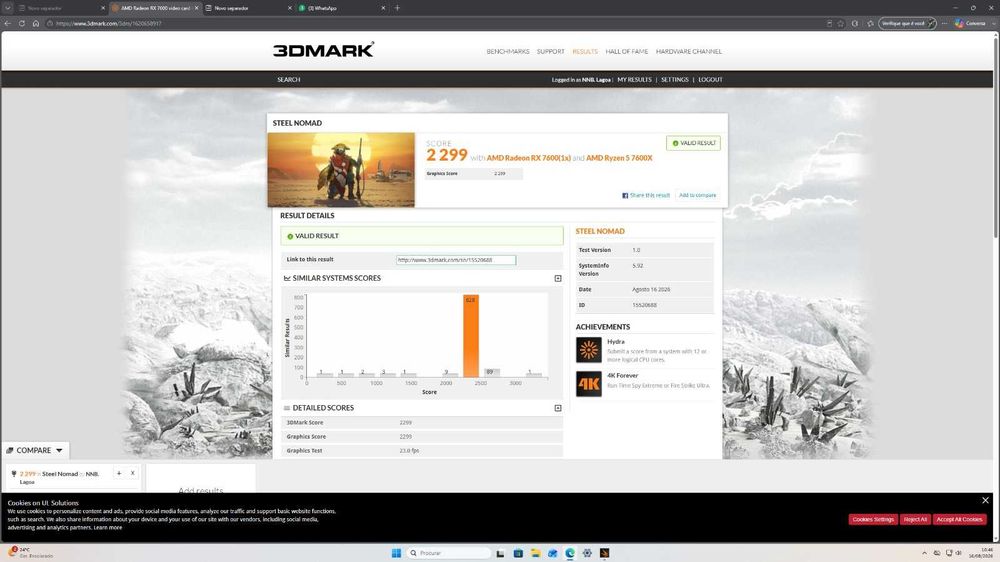Click the browser back arrow
Image resolution: width=1000 pixels, height=562 pixels.
pyautogui.click(x=8, y=24)
